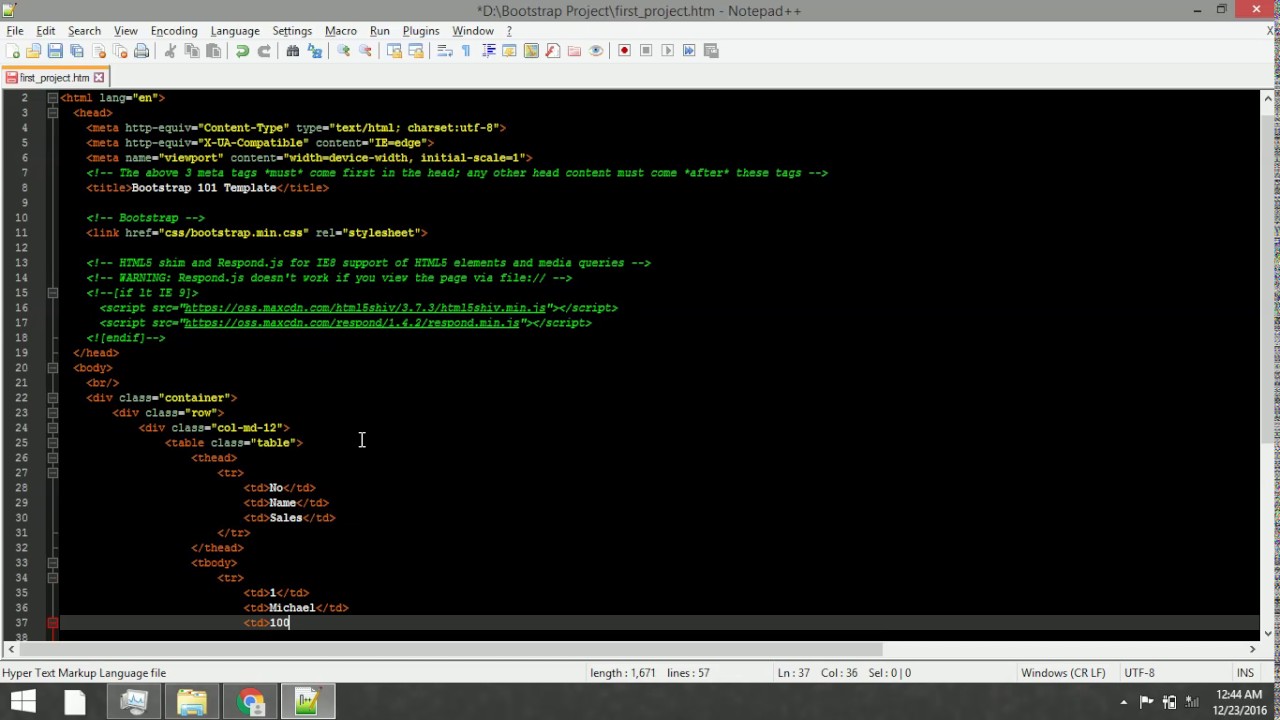The image size is (1280, 720).
Task: Close the first_project.htm tab with its X
Action: click(x=99, y=77)
